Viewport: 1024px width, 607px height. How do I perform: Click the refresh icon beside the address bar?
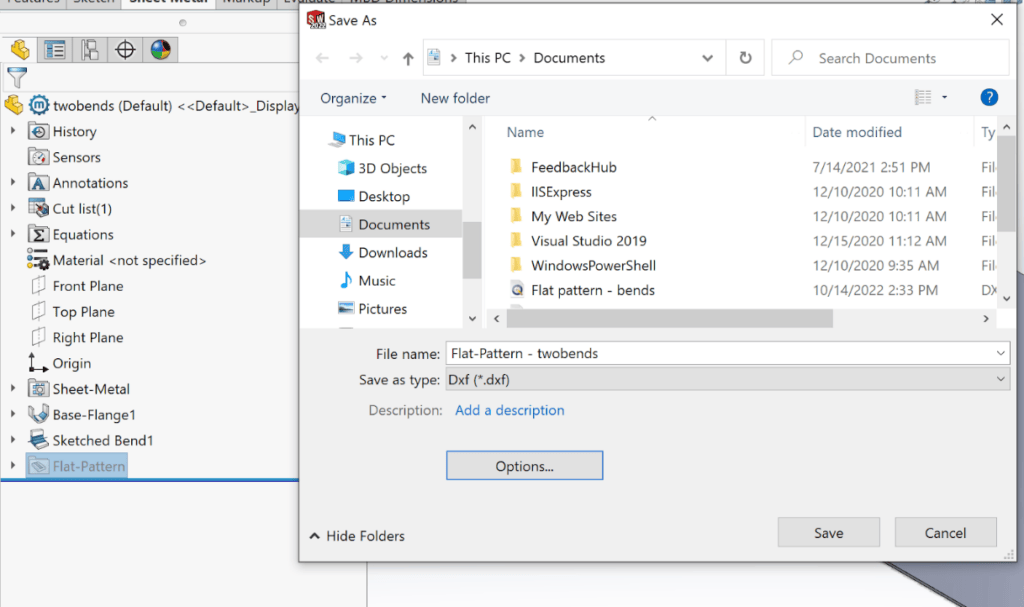[x=745, y=57]
